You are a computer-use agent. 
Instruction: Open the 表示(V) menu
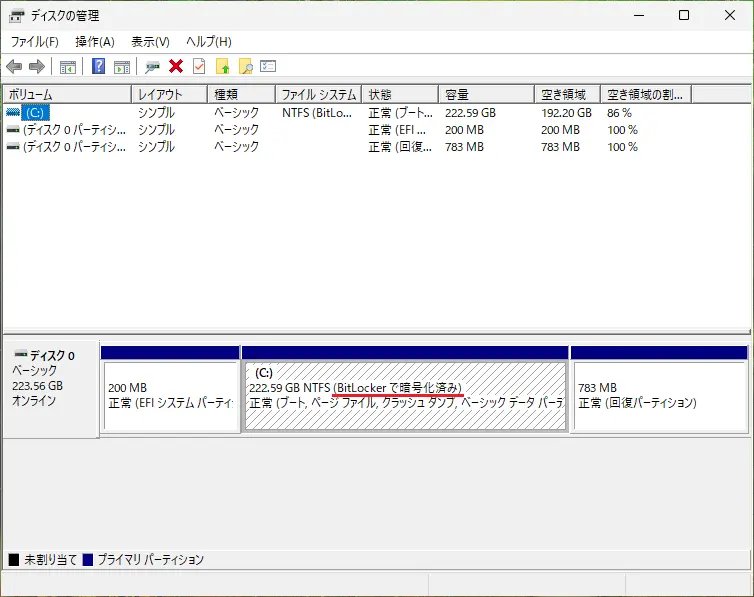[150, 41]
